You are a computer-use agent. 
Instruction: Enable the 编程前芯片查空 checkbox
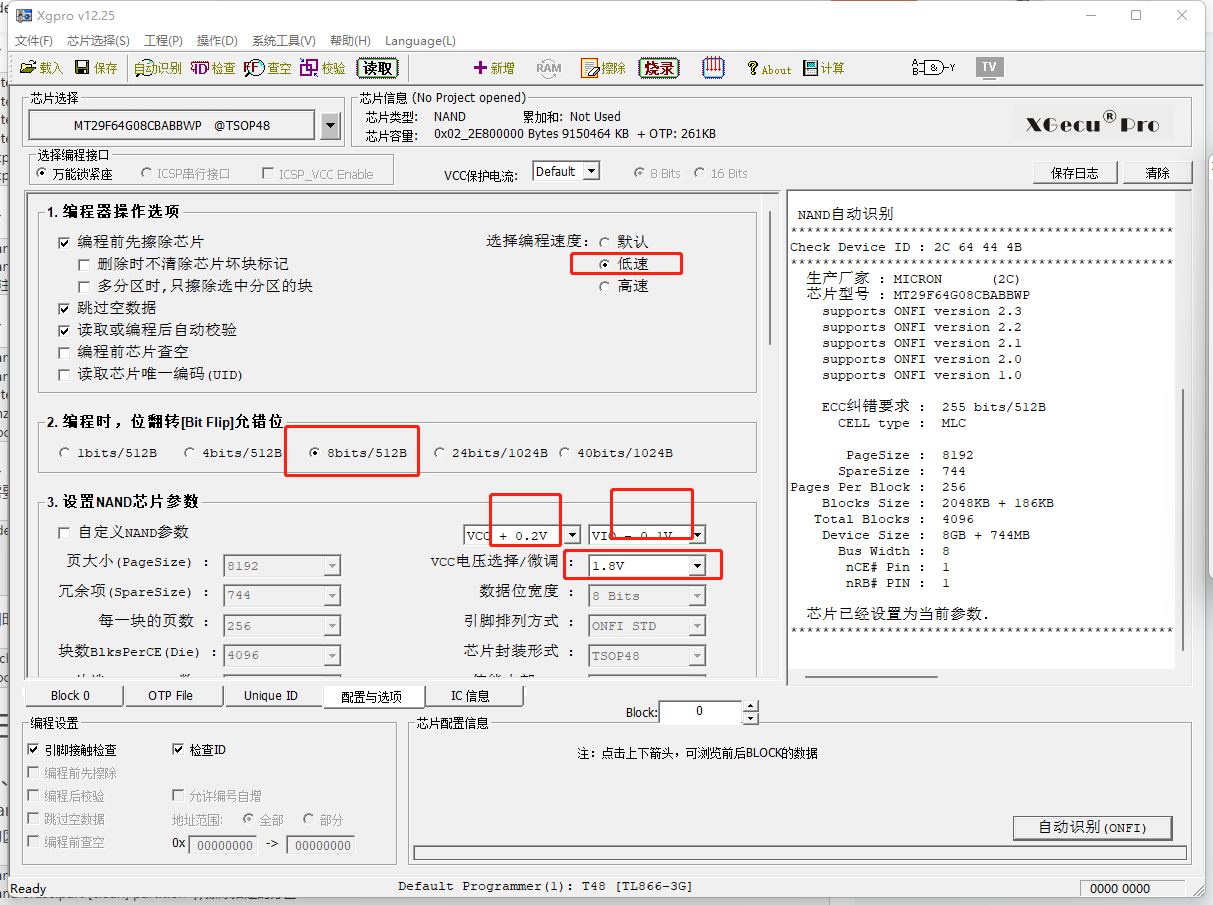click(65, 352)
